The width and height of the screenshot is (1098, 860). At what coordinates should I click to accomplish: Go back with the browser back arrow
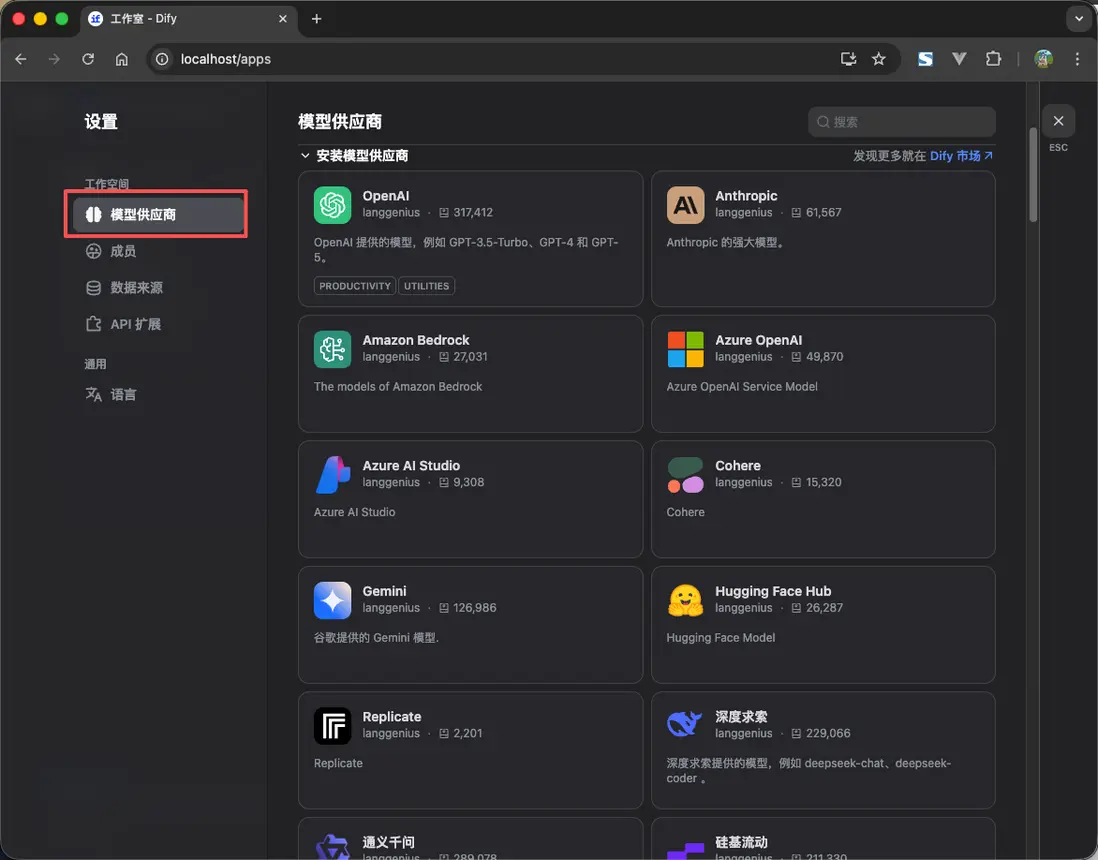point(21,59)
